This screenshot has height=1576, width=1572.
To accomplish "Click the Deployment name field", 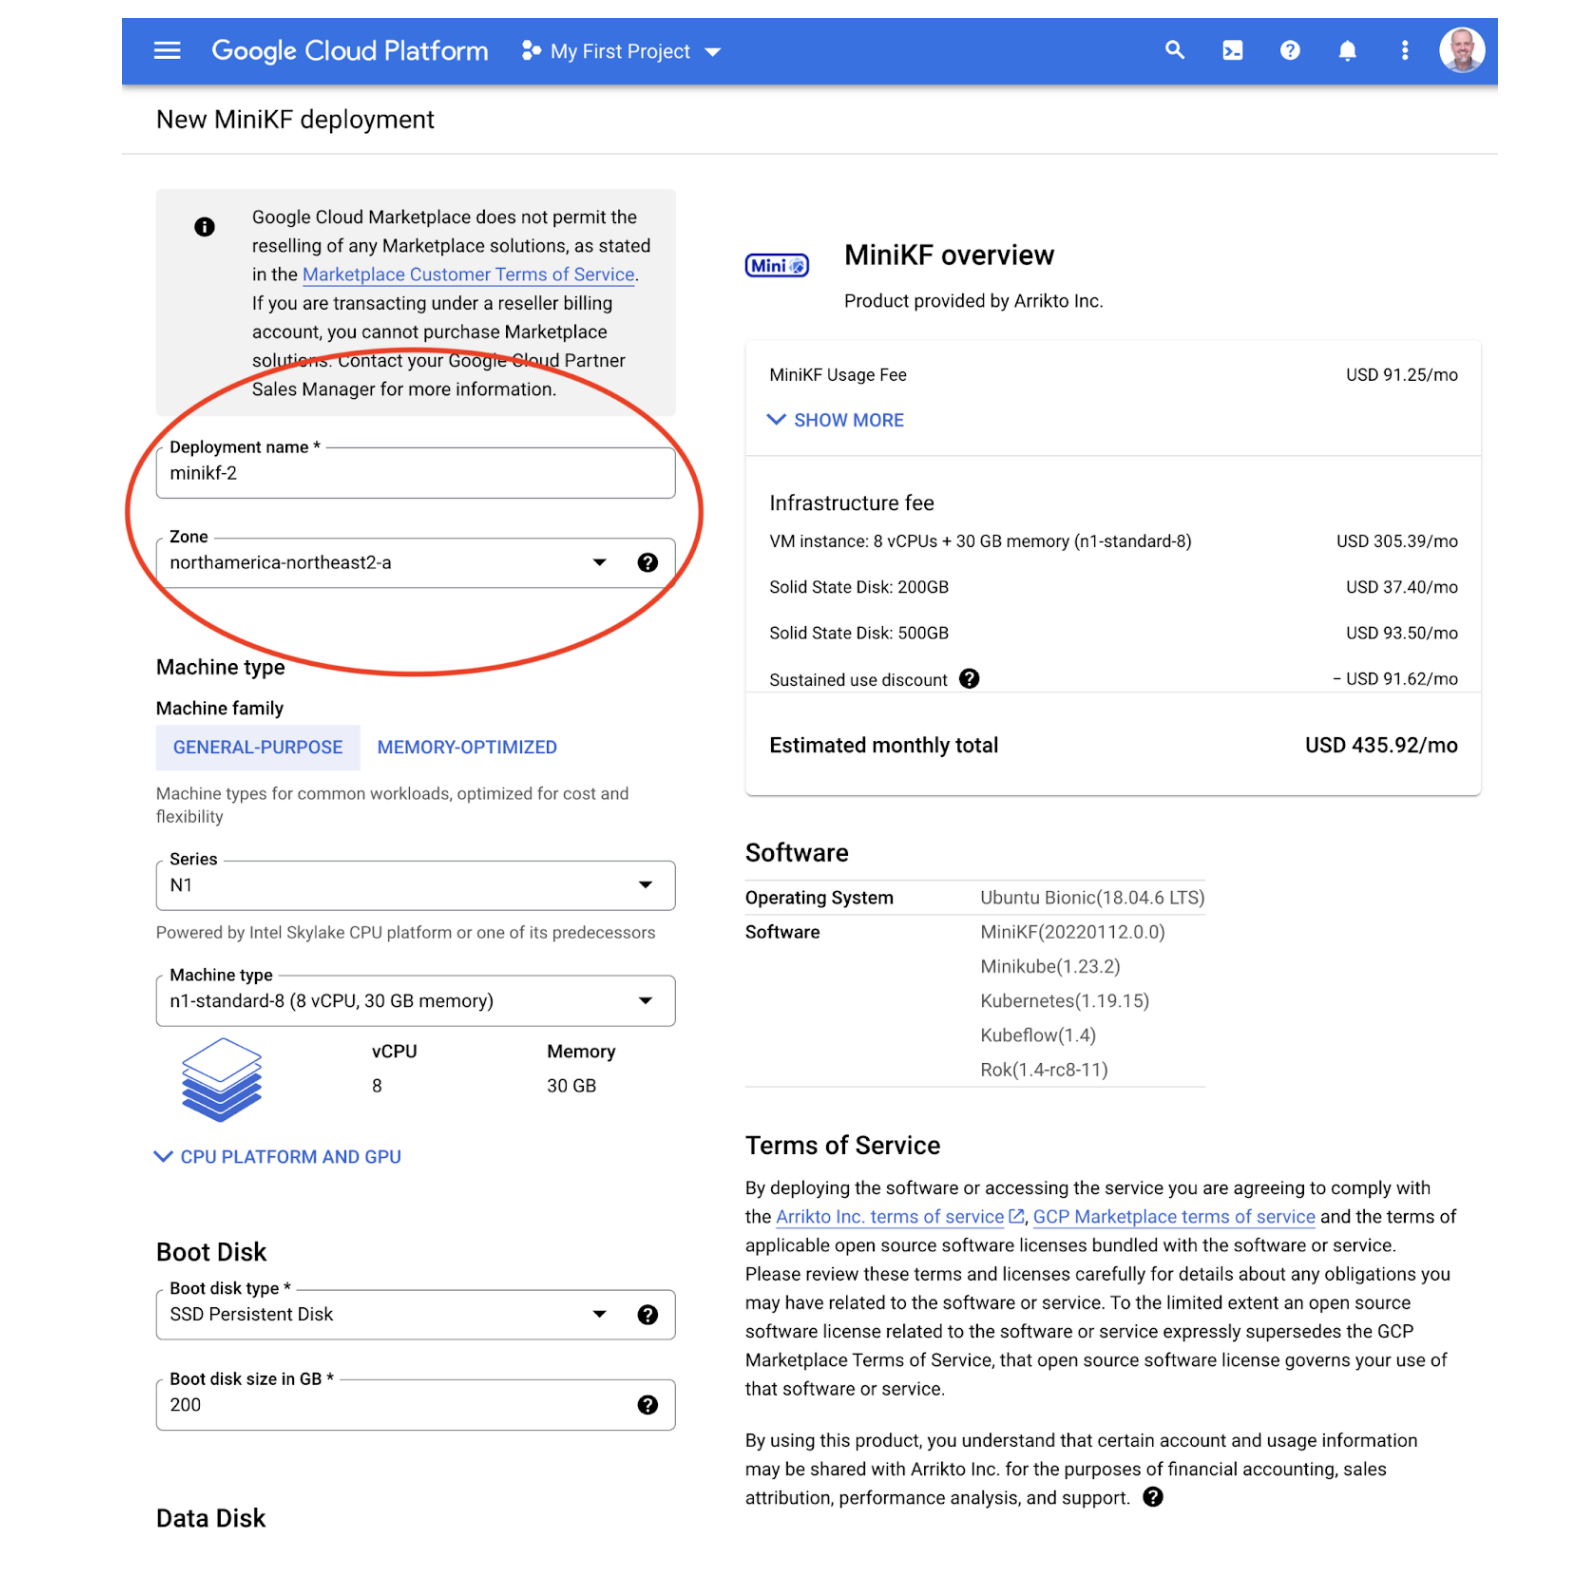I will [416, 473].
